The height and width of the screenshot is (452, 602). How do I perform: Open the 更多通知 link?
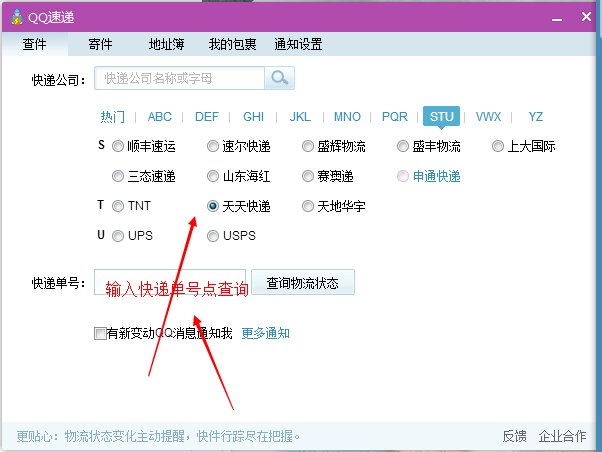(x=266, y=333)
